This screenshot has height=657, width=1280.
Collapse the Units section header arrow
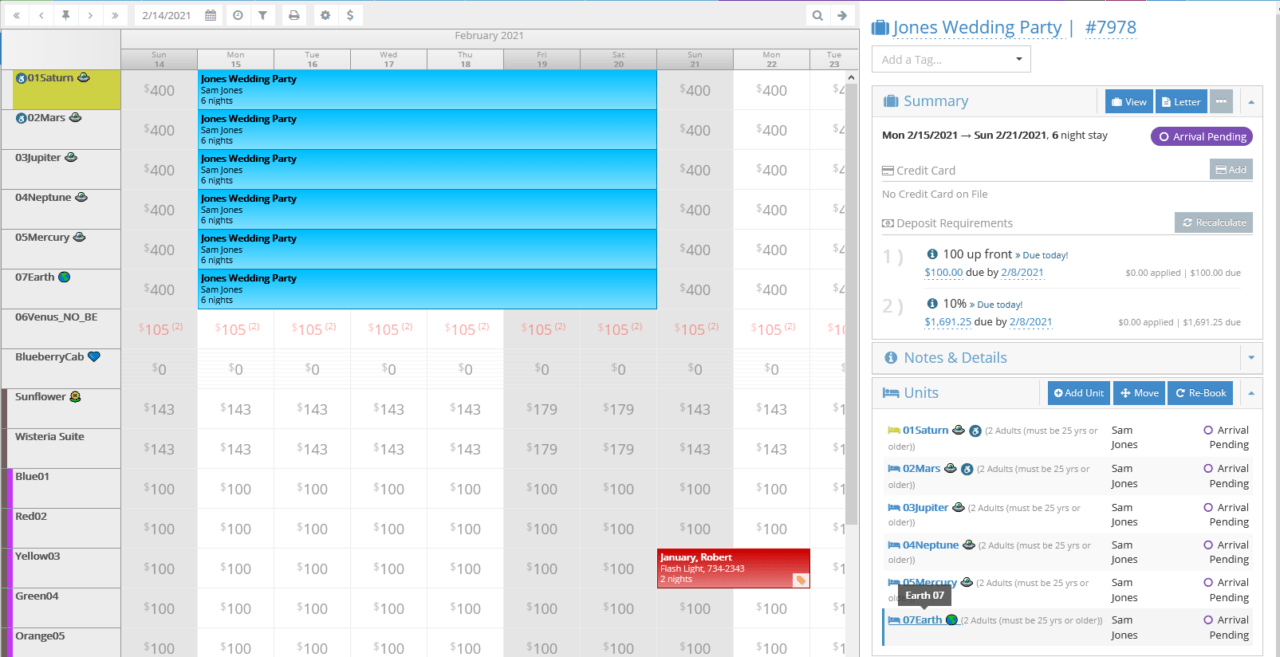tap(1251, 393)
